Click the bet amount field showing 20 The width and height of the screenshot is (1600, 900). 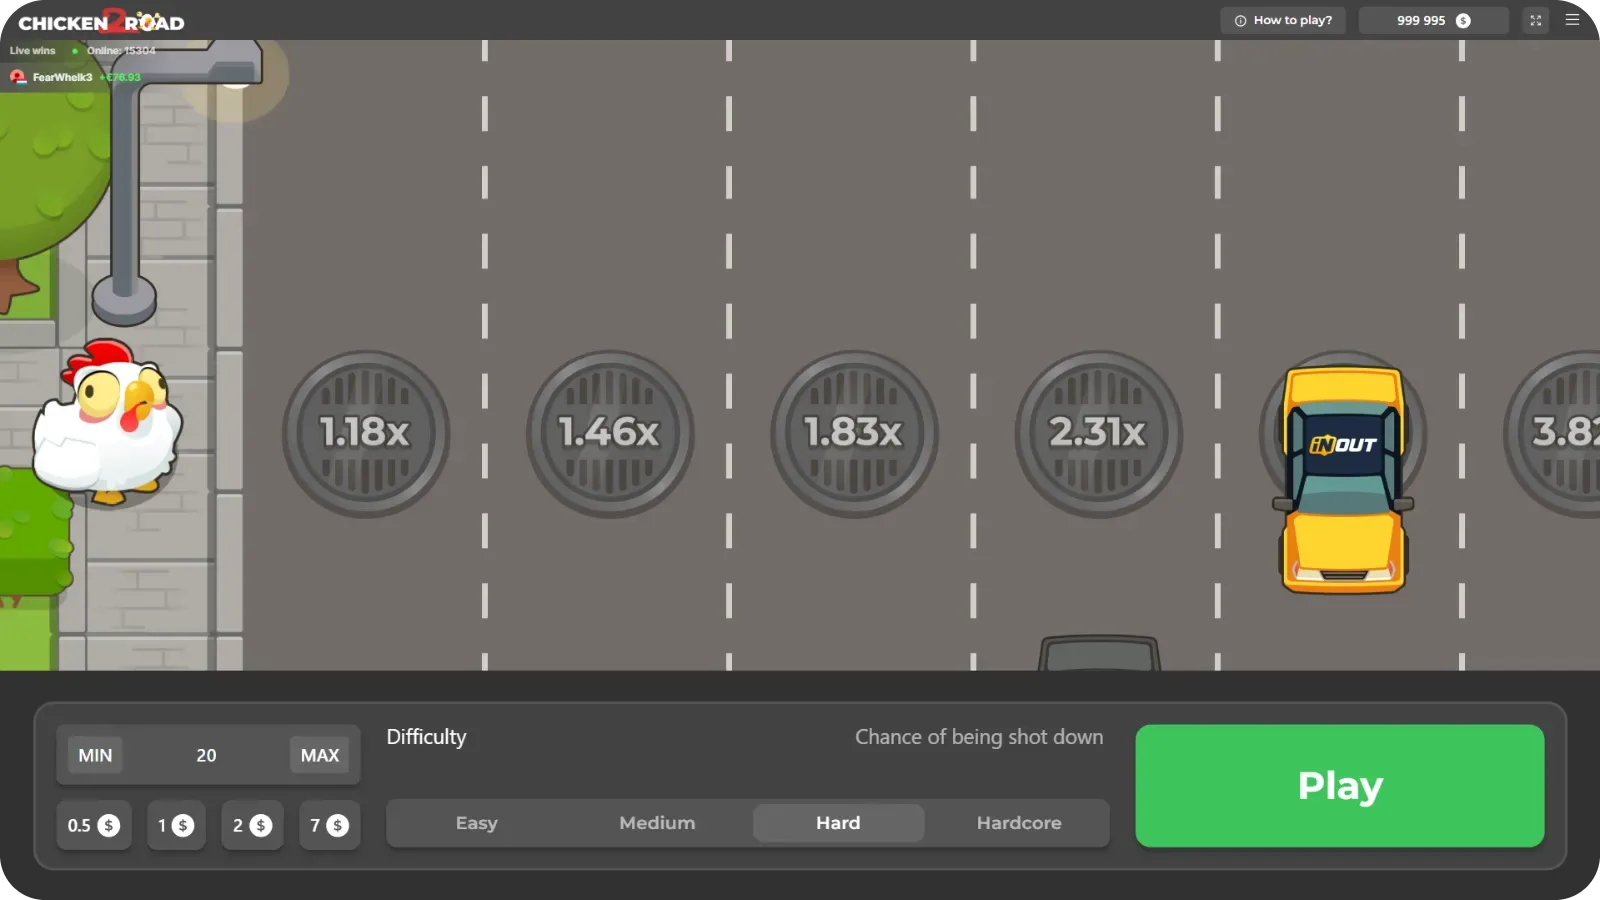point(206,755)
